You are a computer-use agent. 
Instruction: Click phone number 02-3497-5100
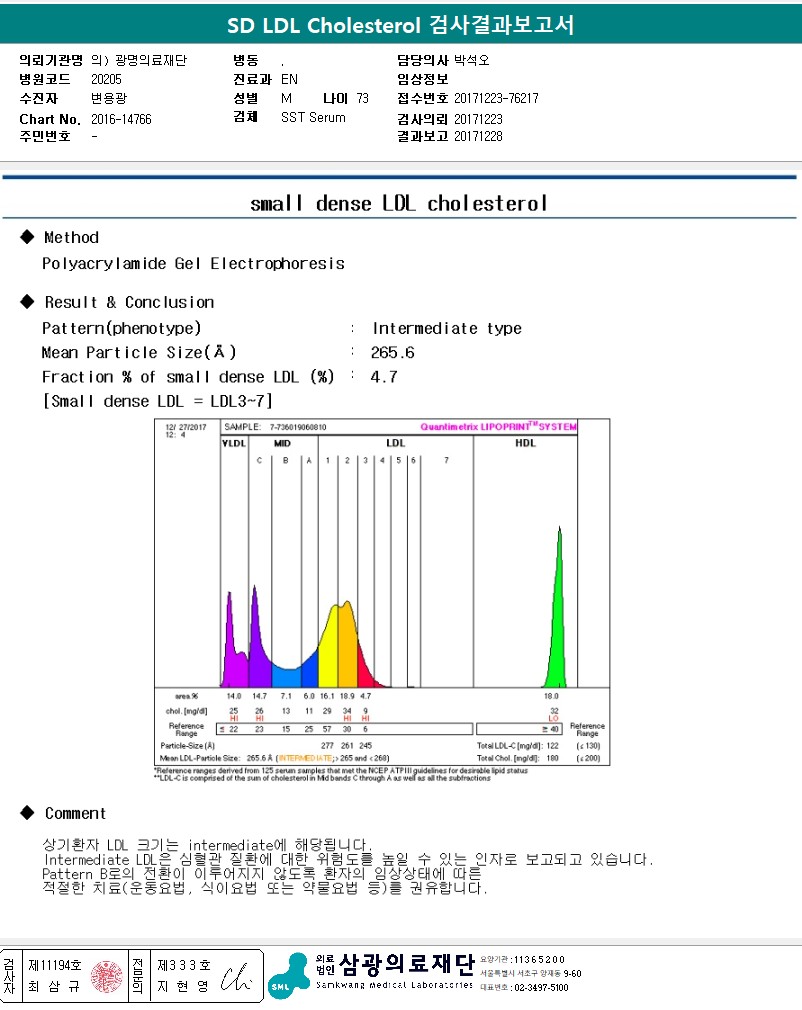541,987
